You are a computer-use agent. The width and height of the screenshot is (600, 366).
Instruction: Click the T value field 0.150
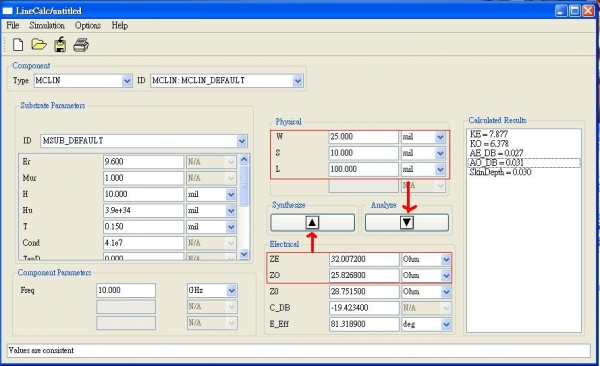click(143, 227)
